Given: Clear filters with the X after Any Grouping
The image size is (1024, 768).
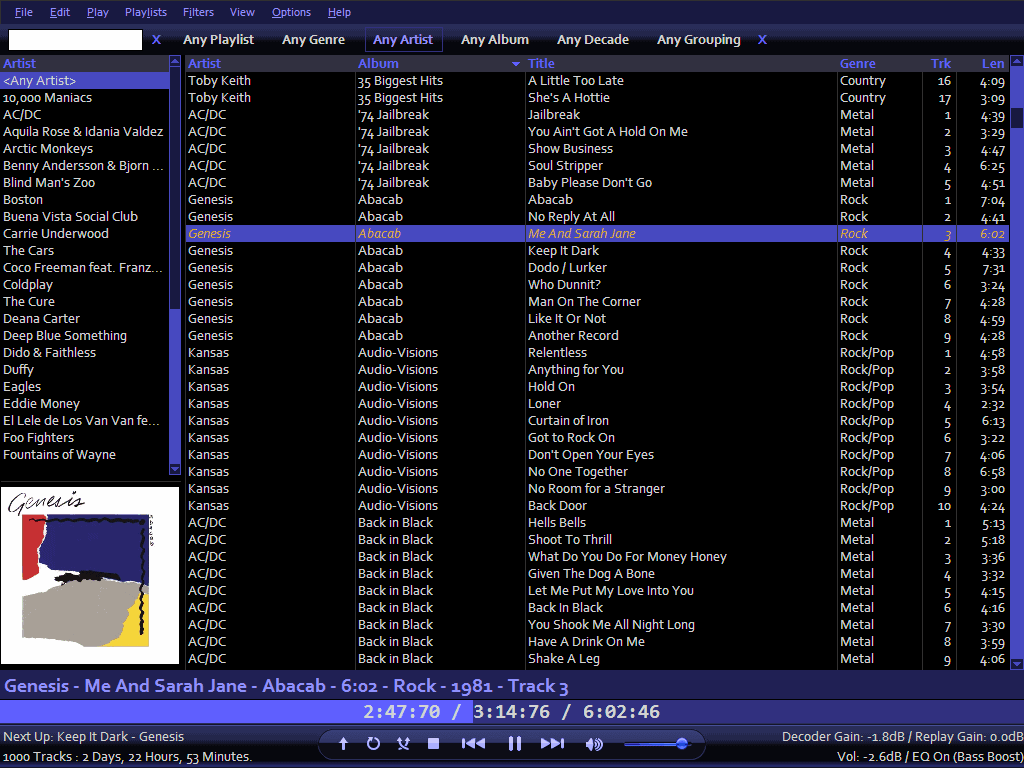Looking at the screenshot, I should 762,40.
